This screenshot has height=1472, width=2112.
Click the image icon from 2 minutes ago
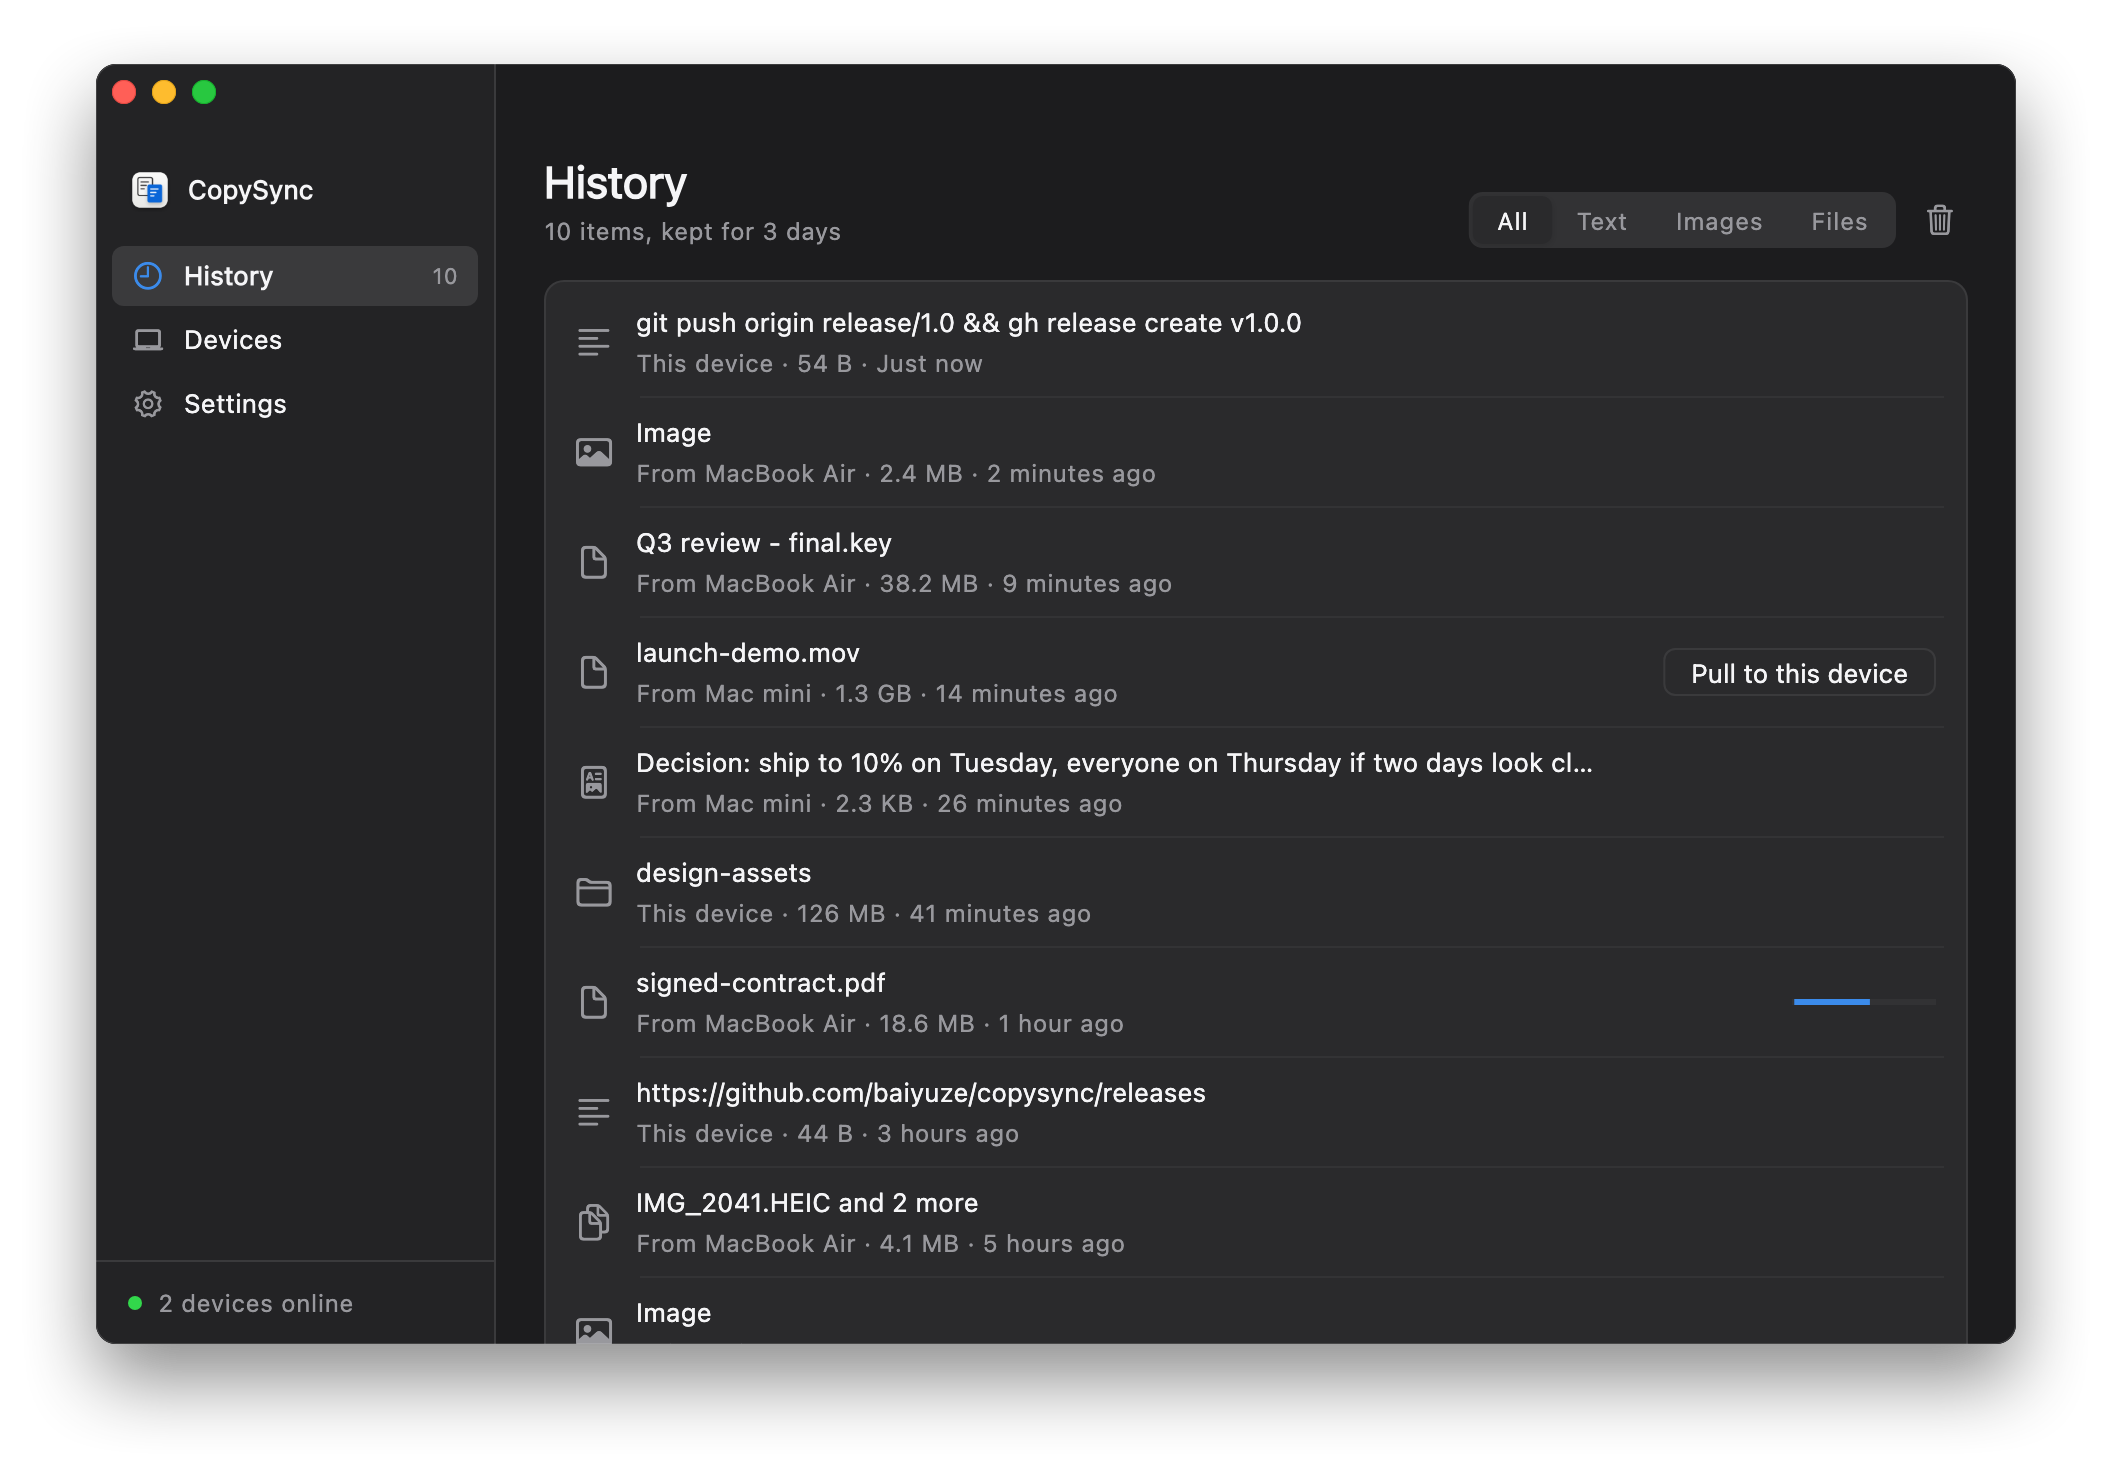[x=593, y=452]
